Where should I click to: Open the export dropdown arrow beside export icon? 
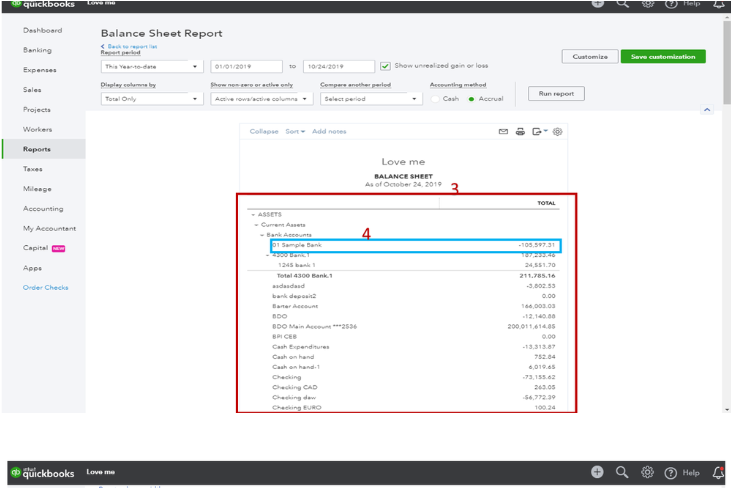pos(545,131)
